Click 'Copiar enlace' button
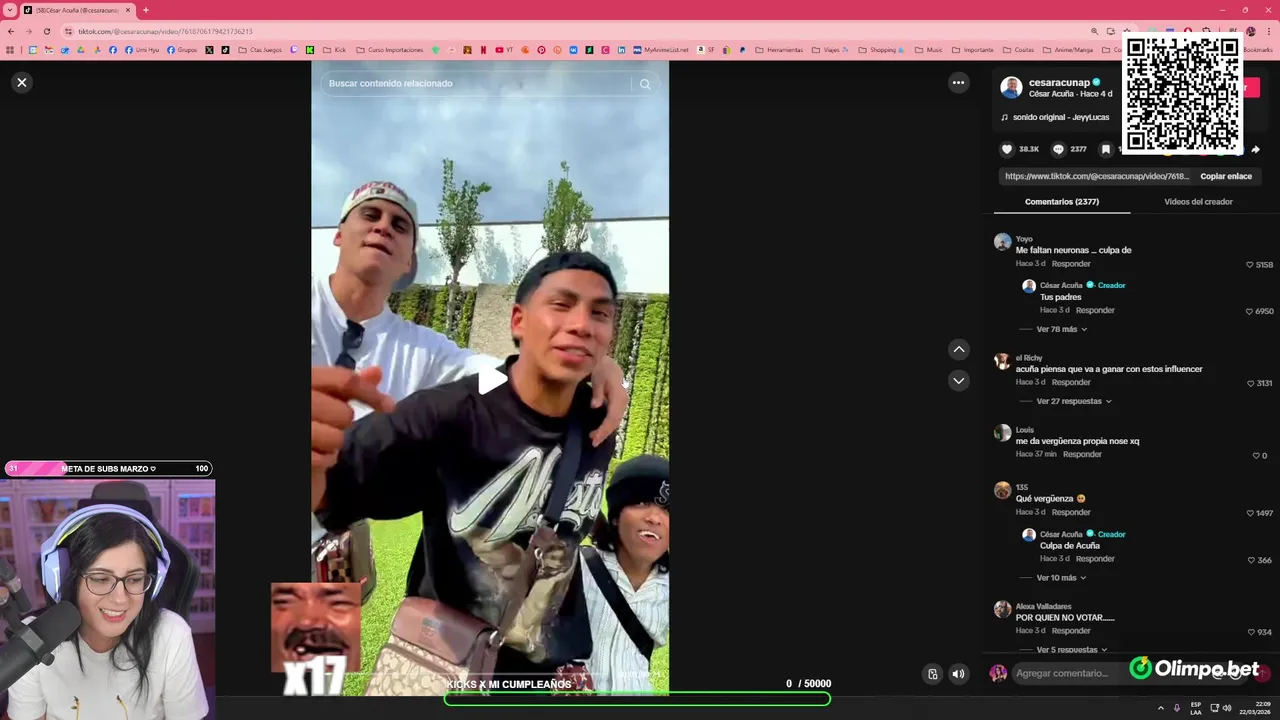Image resolution: width=1280 pixels, height=720 pixels. point(1226,176)
